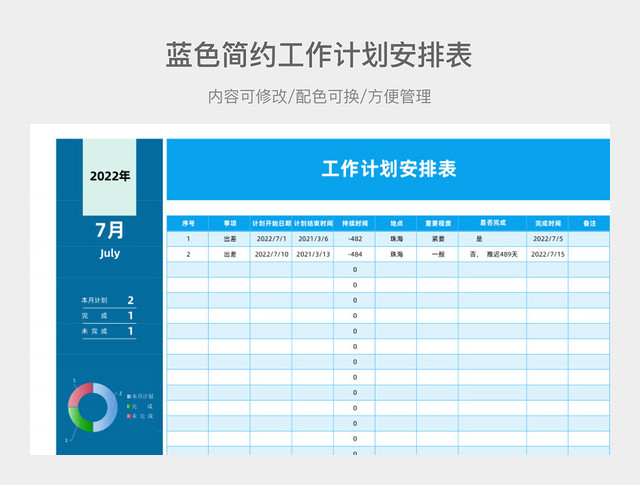Select the 是否完成 column header
Screen dimensions: 640x485
click(x=493, y=223)
